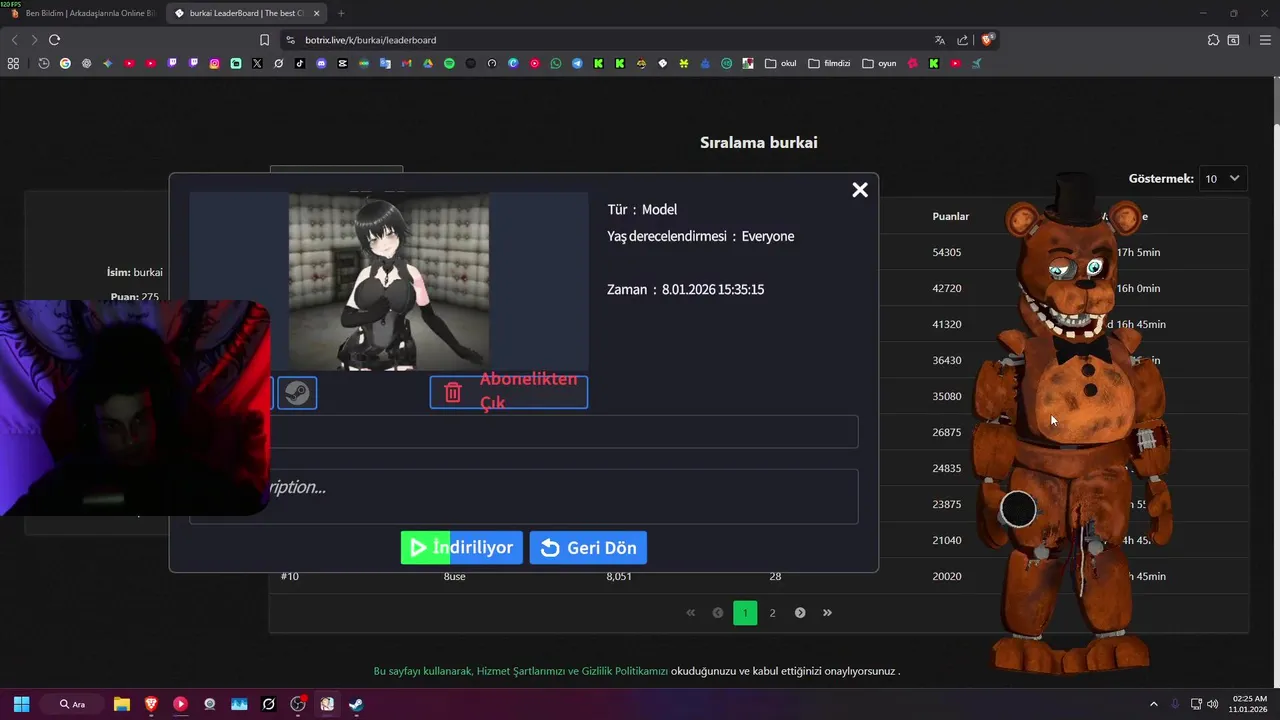
Task: Click the Geri Dön button
Action: pyautogui.click(x=588, y=548)
